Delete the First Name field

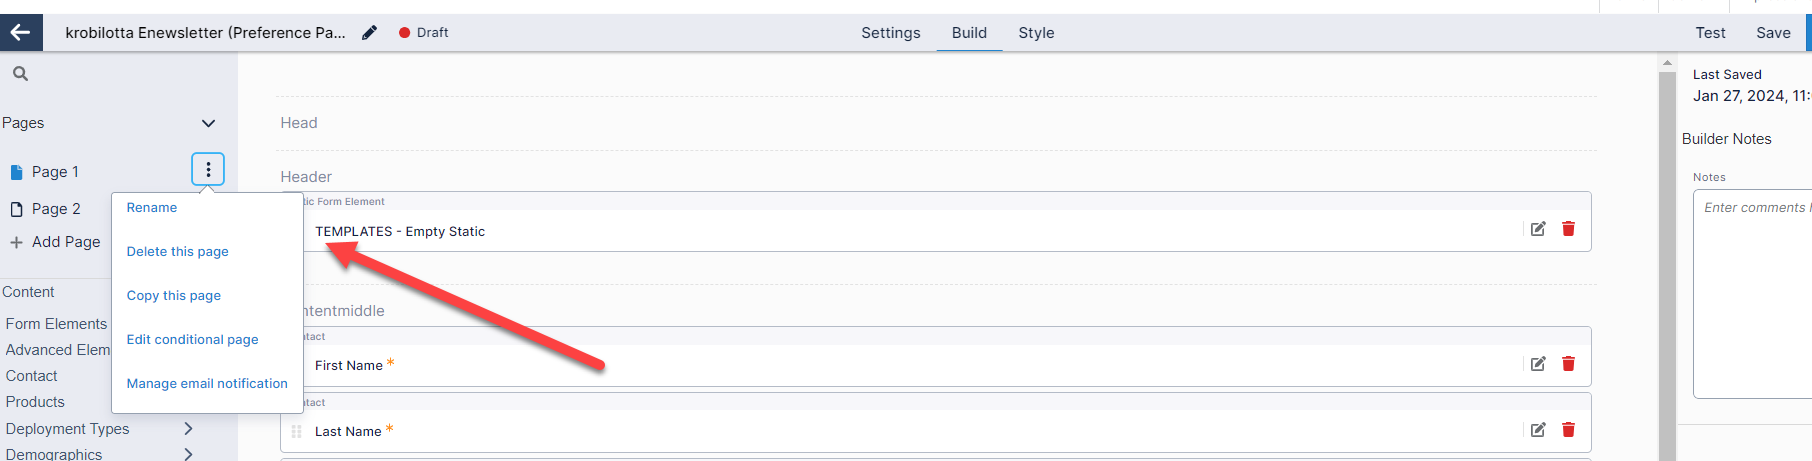pos(1568,364)
